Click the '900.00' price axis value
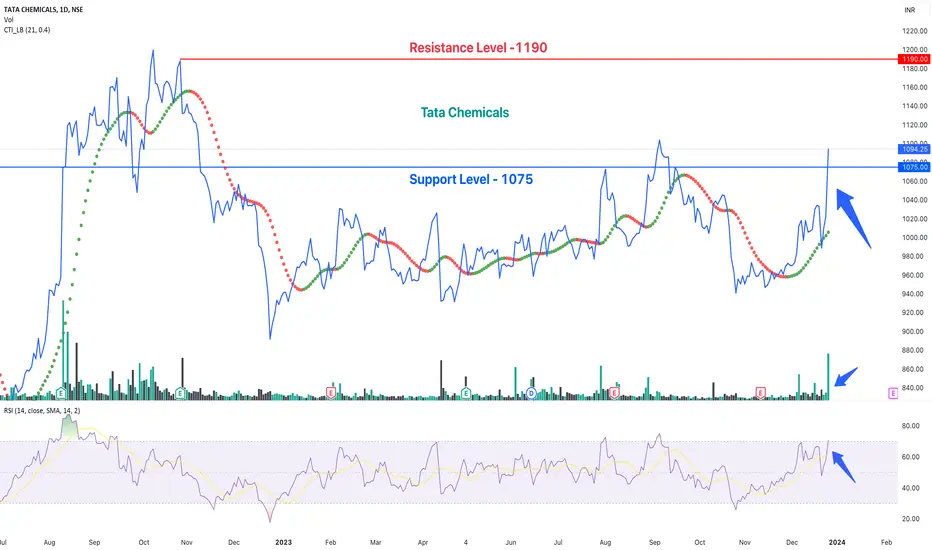 (914, 332)
